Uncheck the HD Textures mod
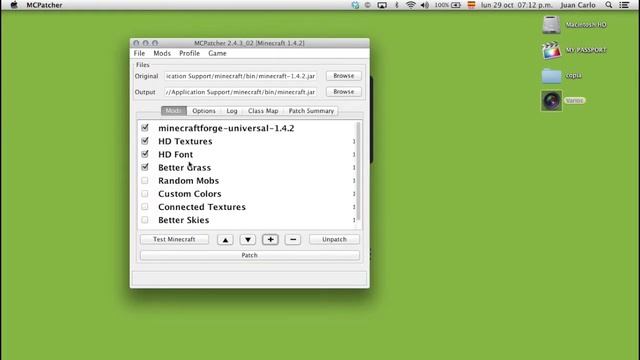 pyautogui.click(x=145, y=141)
